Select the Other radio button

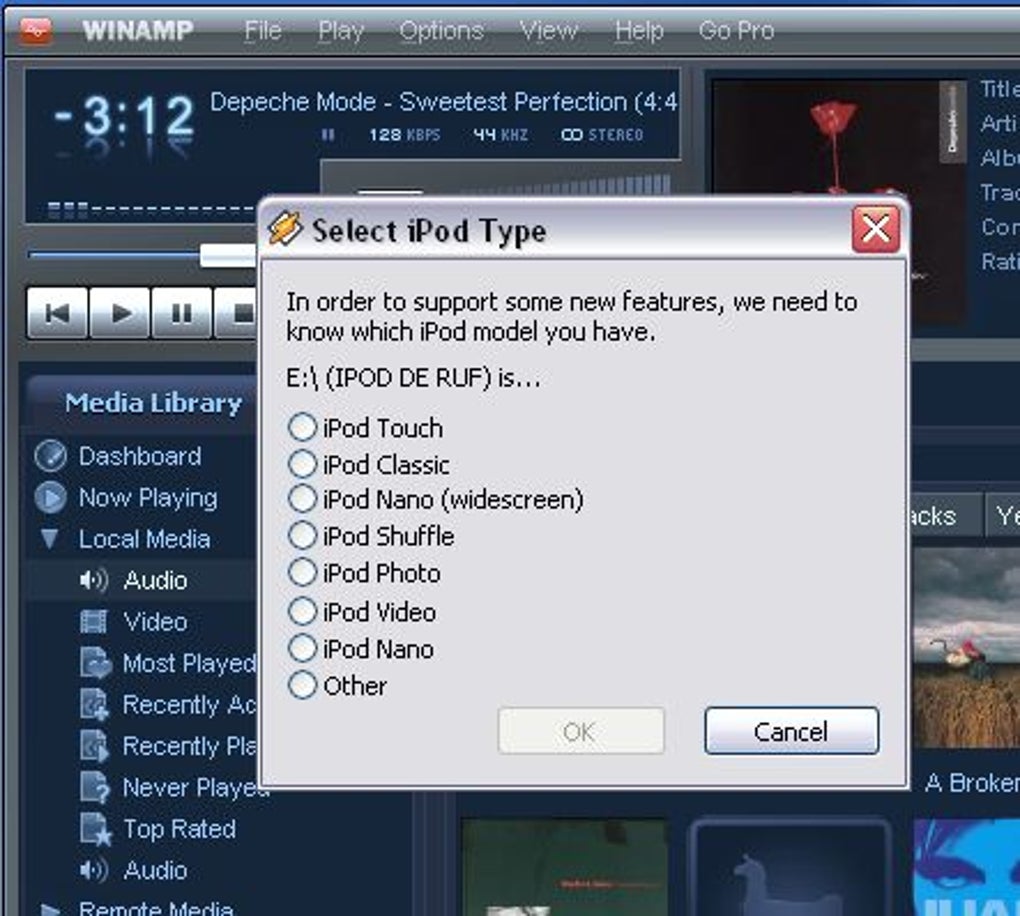point(302,685)
